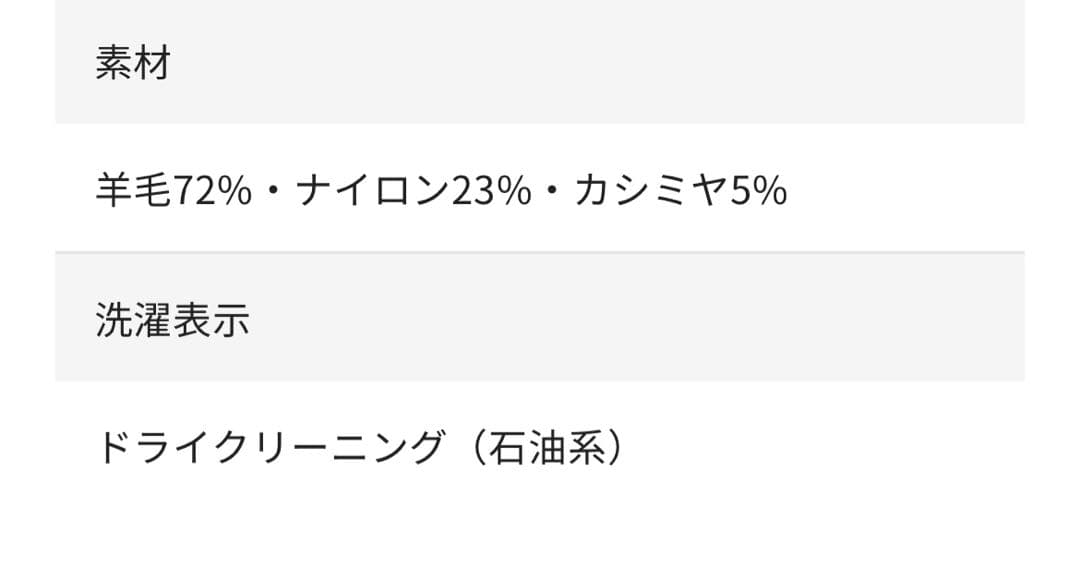Click the （石油系） text in parentheses
Screen dimensions: 1080x569
coord(550,448)
